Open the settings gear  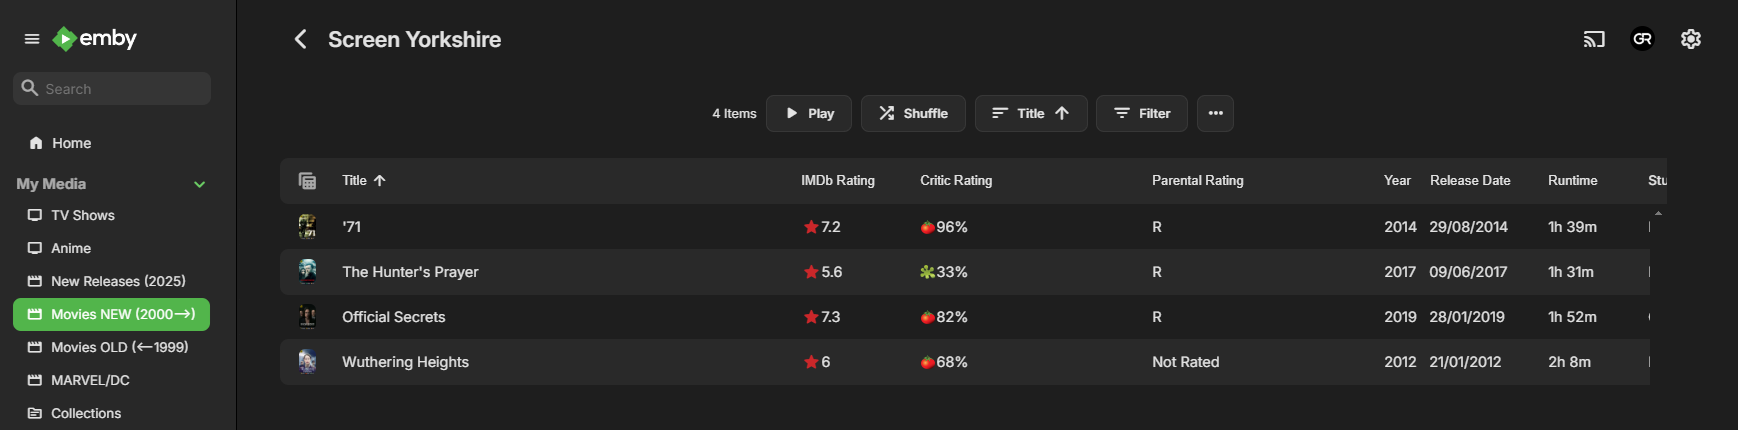1691,39
